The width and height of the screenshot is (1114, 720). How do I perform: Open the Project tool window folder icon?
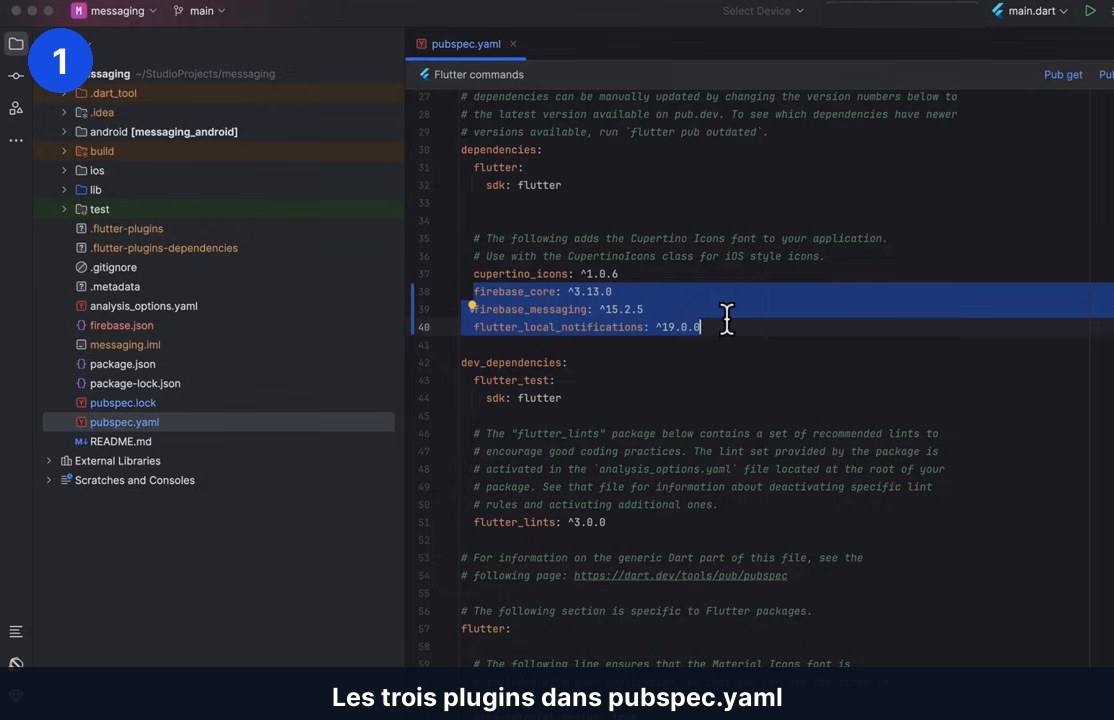(16, 43)
